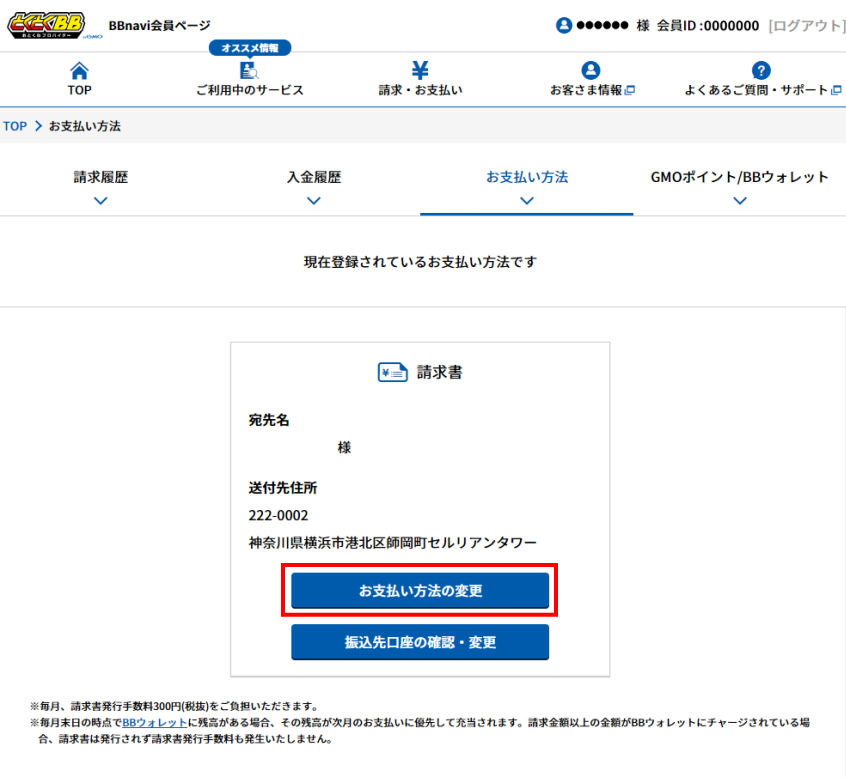This screenshot has width=846, height=777.
Task: Click the TOP home icon
Action: coord(79,71)
